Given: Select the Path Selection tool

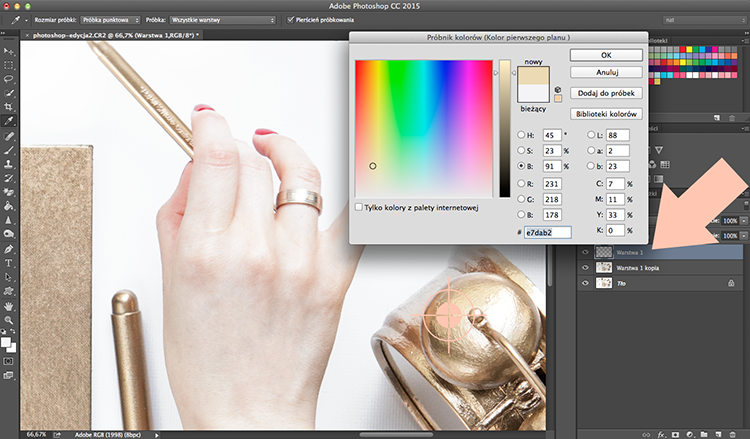Looking at the screenshot, I should tap(9, 277).
